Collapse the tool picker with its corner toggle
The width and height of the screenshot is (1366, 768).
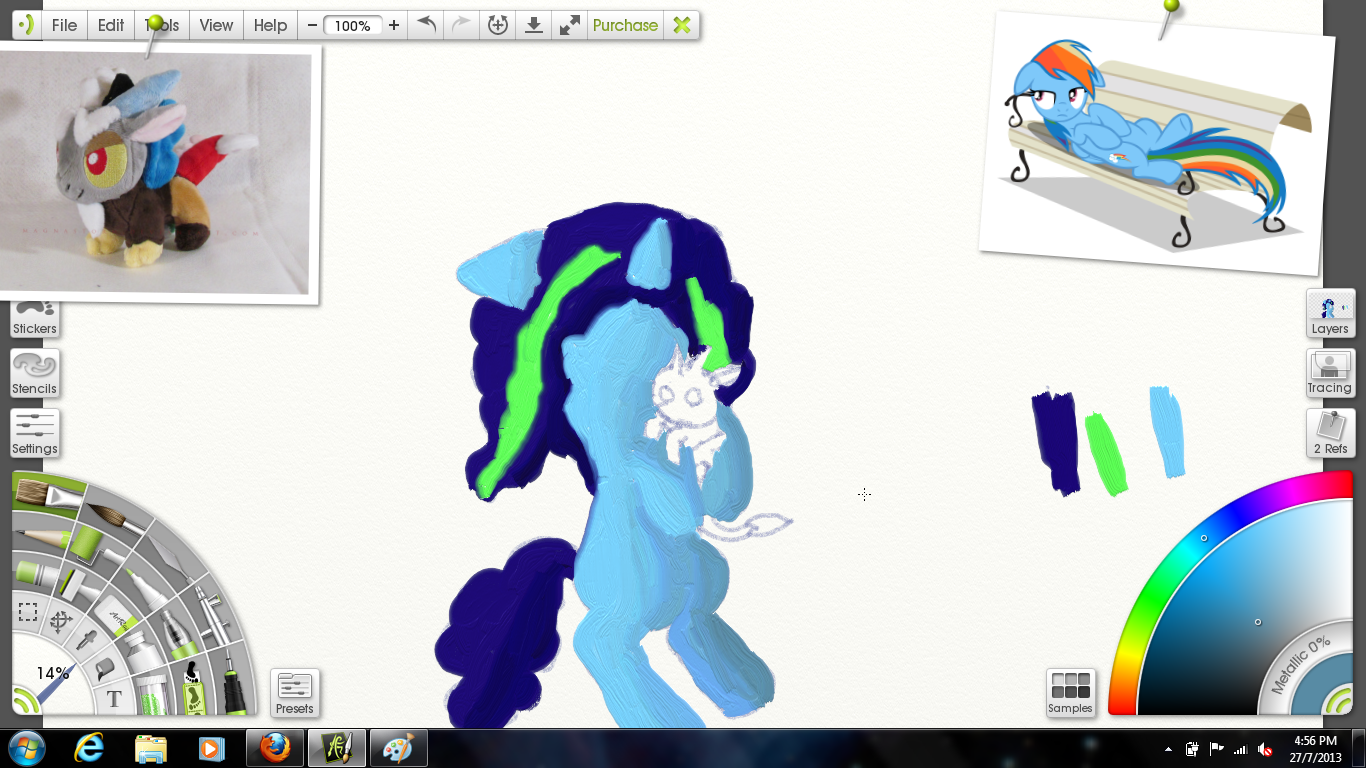[25, 700]
